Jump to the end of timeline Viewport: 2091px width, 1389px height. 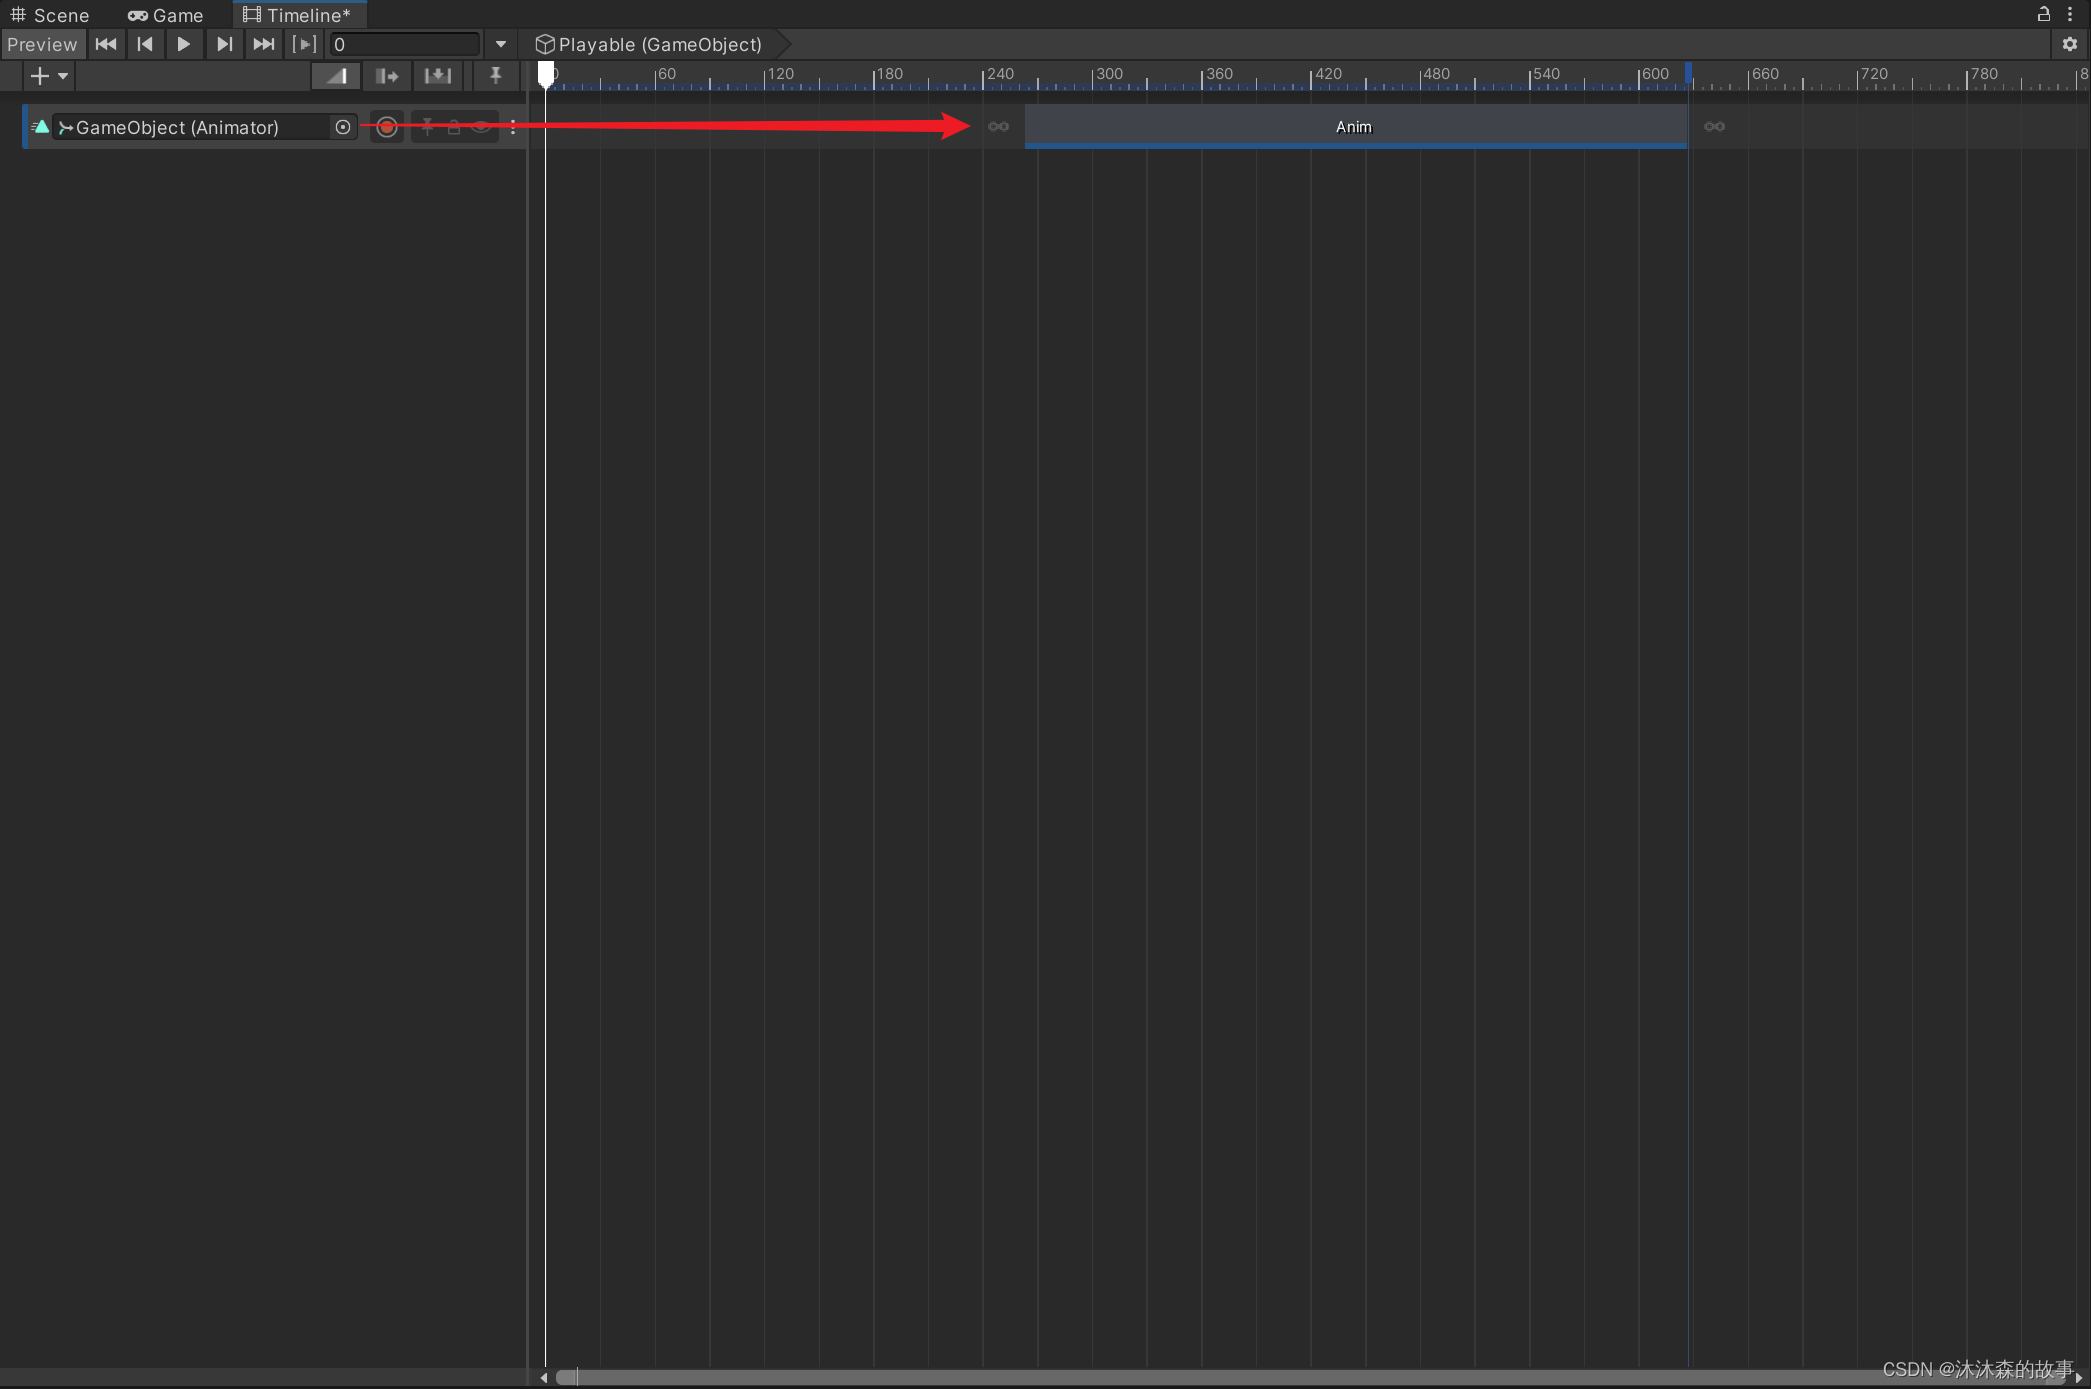tap(263, 44)
